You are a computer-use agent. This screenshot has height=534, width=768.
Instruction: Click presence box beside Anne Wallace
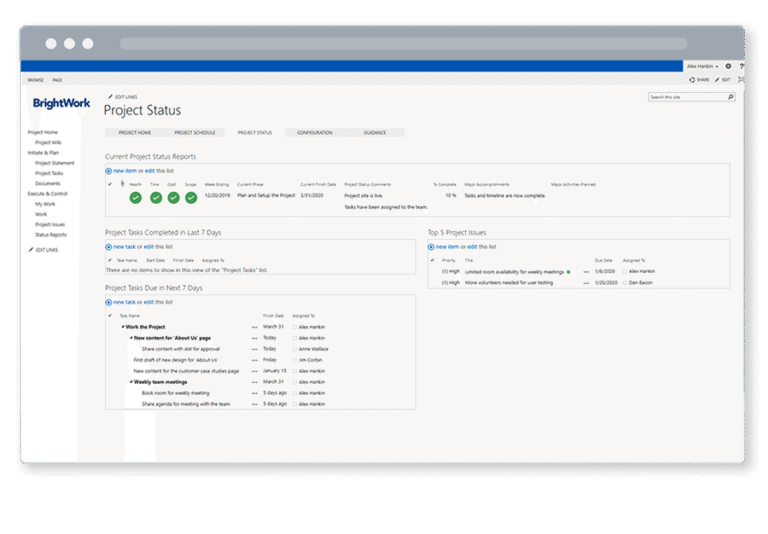[x=295, y=349]
